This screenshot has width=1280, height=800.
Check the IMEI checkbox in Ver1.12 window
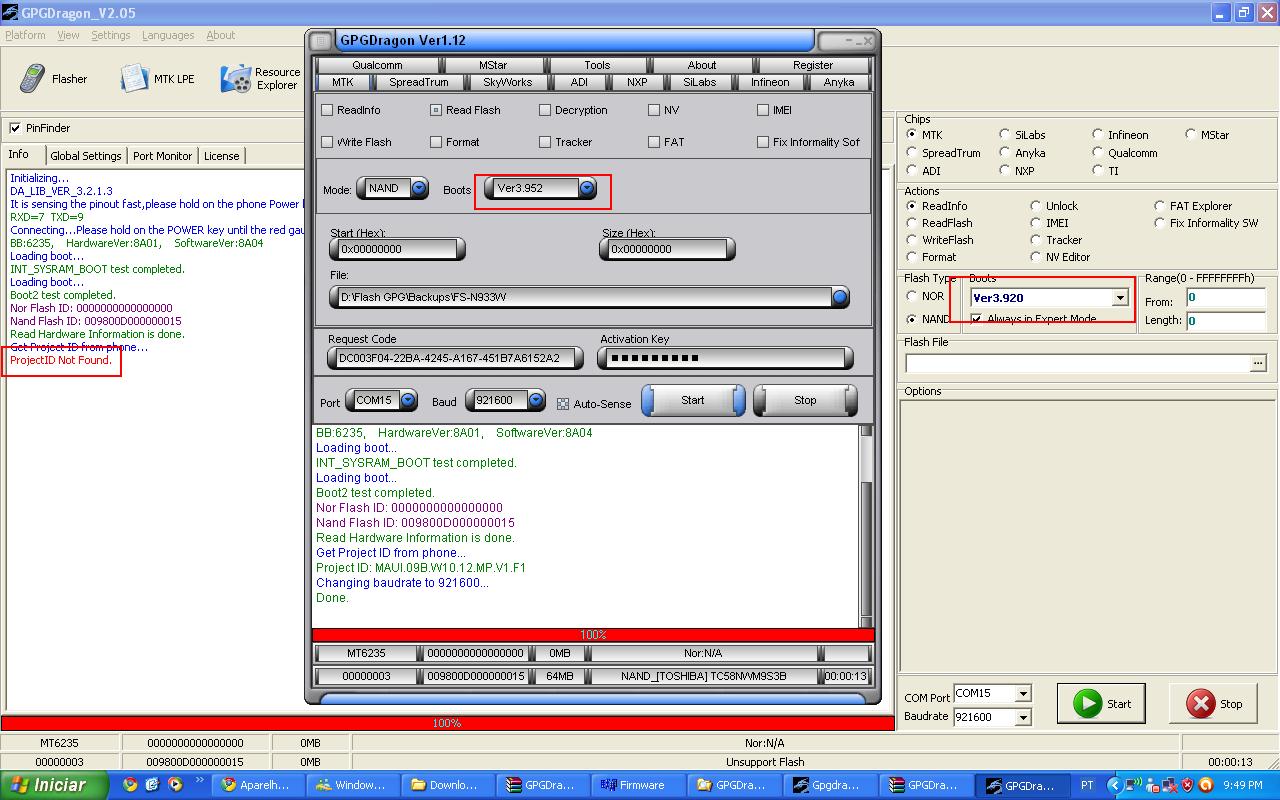(x=763, y=110)
